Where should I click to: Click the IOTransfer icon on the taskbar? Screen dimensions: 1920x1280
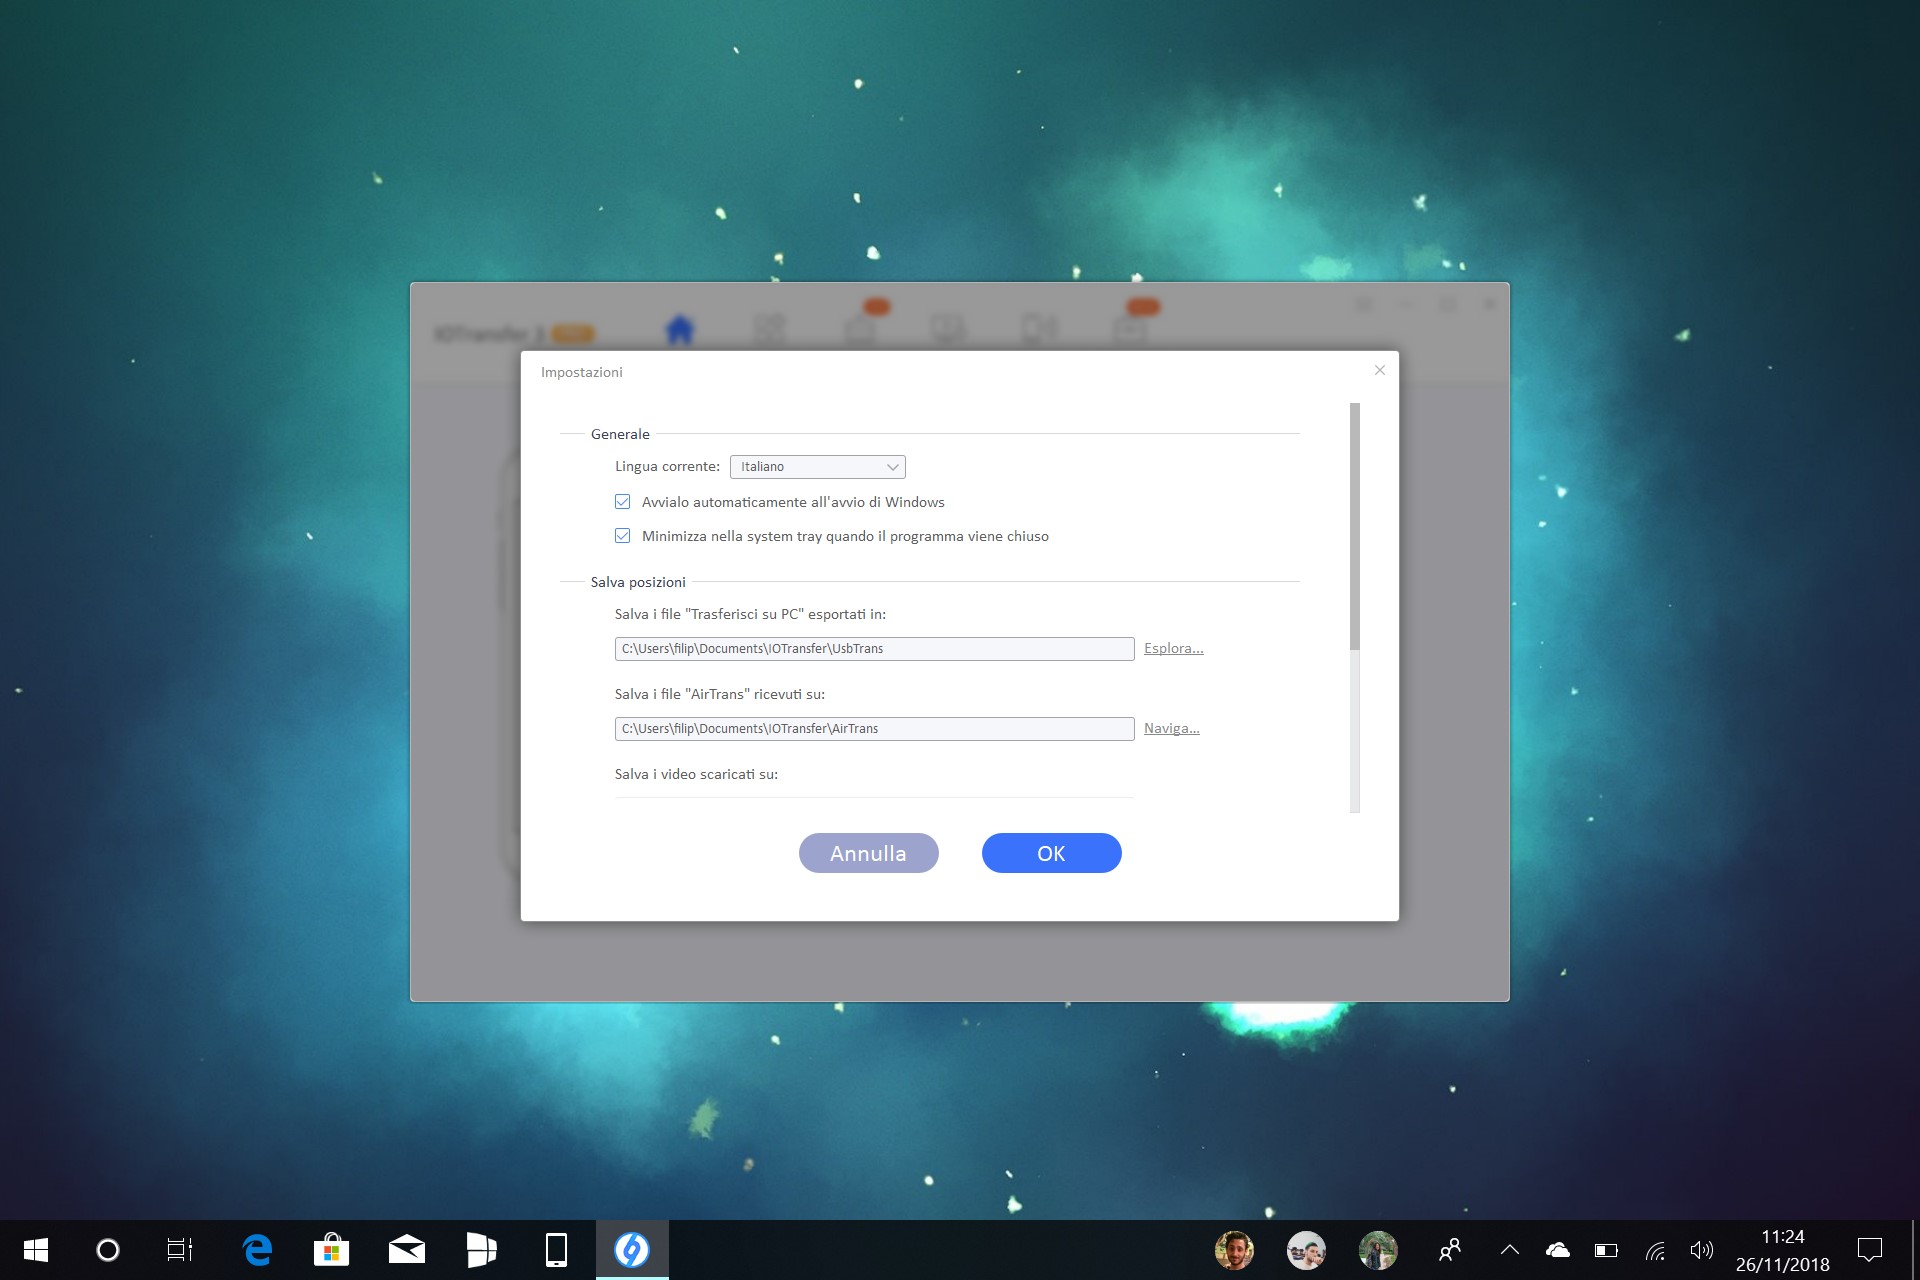coord(632,1250)
